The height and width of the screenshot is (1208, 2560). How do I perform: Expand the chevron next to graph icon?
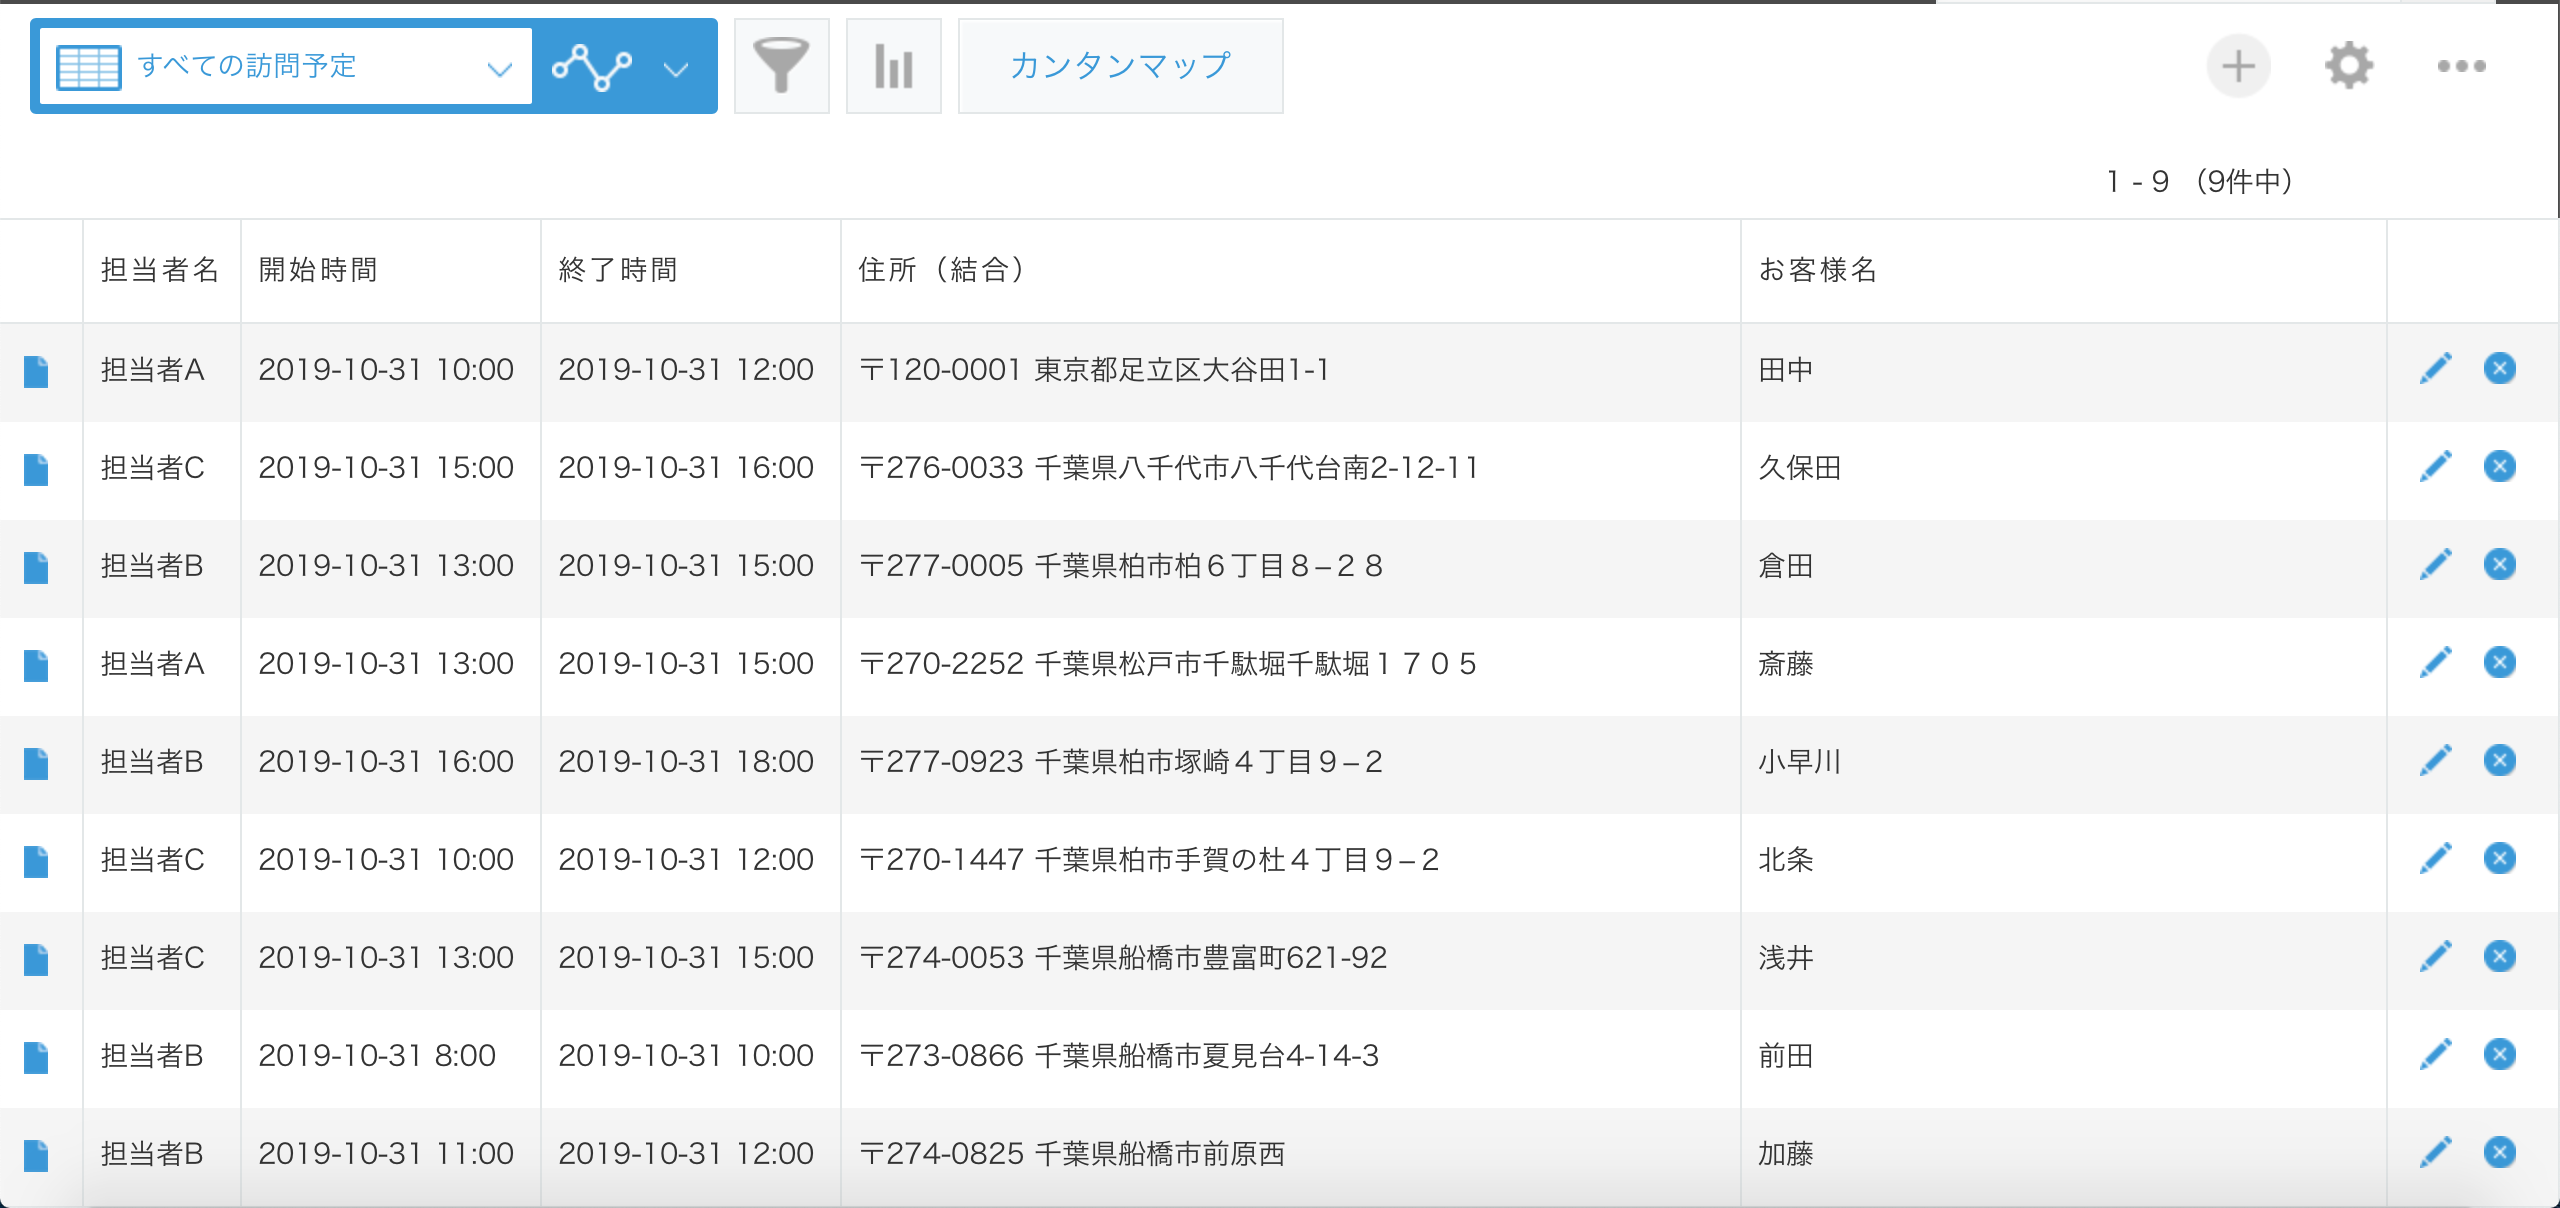coord(677,68)
